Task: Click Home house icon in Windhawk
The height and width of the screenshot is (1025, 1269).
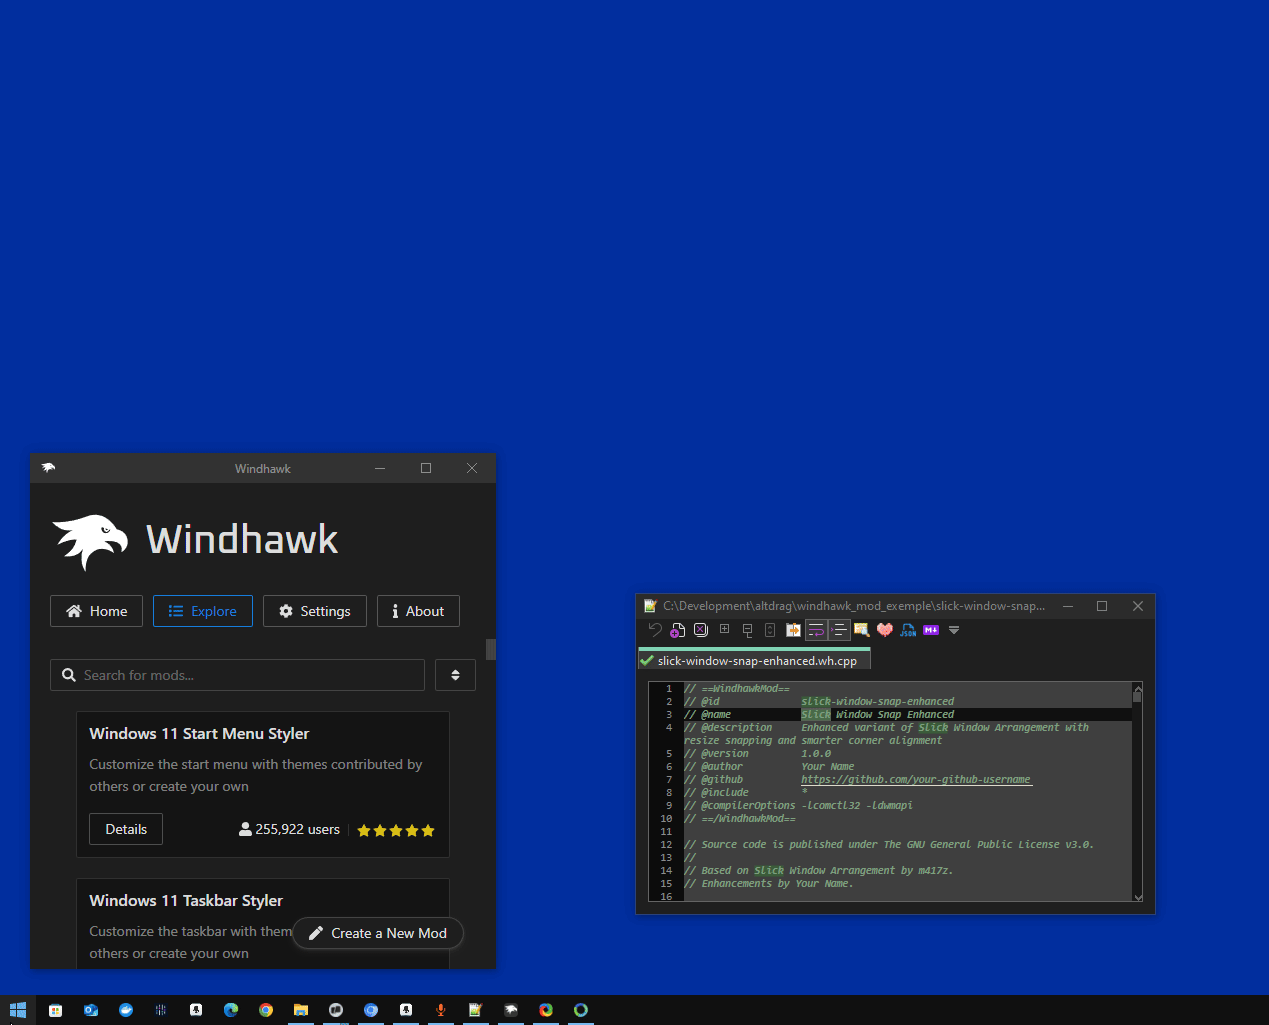Action: click(74, 611)
